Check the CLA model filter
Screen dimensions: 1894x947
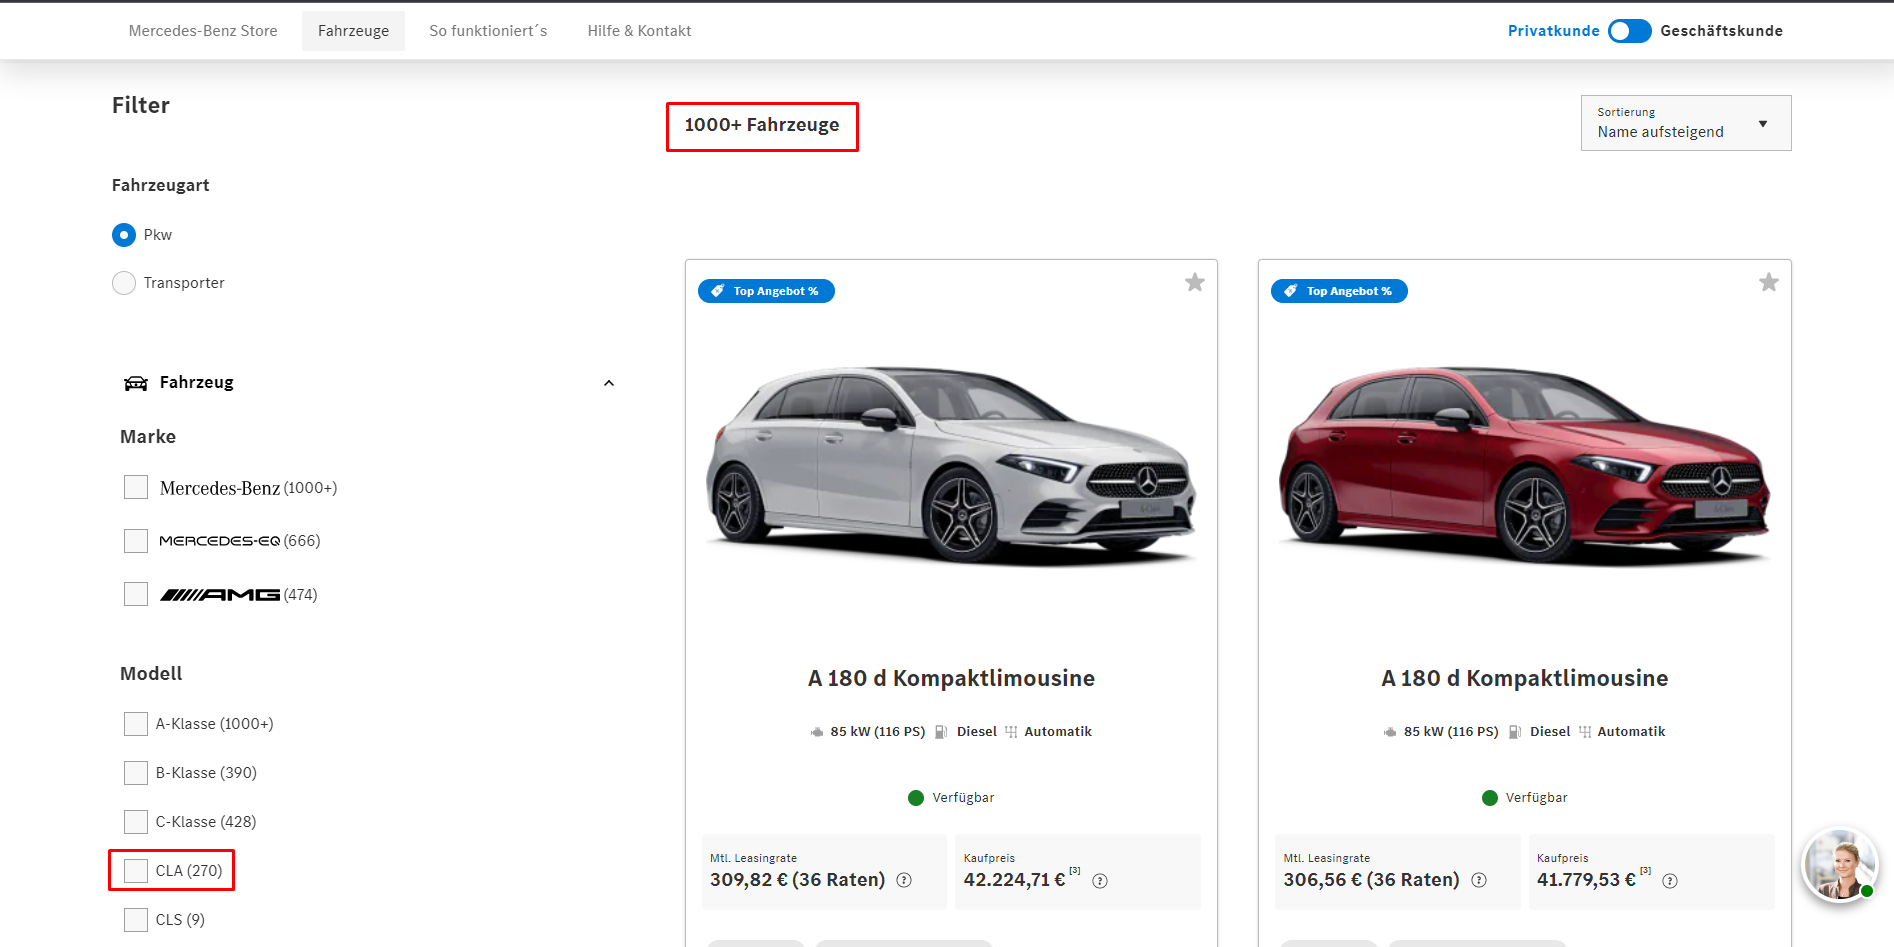click(x=136, y=871)
